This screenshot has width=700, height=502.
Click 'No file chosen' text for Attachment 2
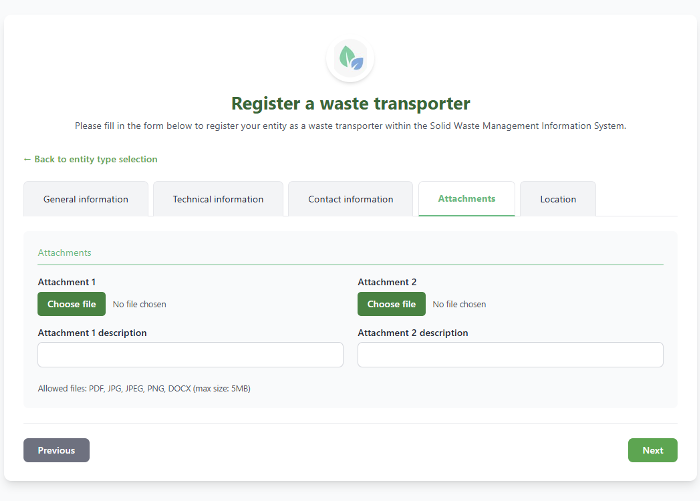pyautogui.click(x=459, y=304)
